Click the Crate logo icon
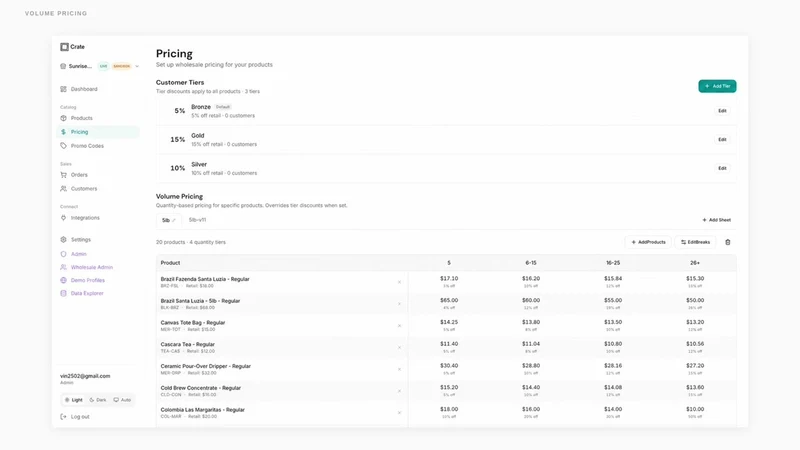Image resolution: width=800 pixels, height=450 pixels. (x=64, y=47)
